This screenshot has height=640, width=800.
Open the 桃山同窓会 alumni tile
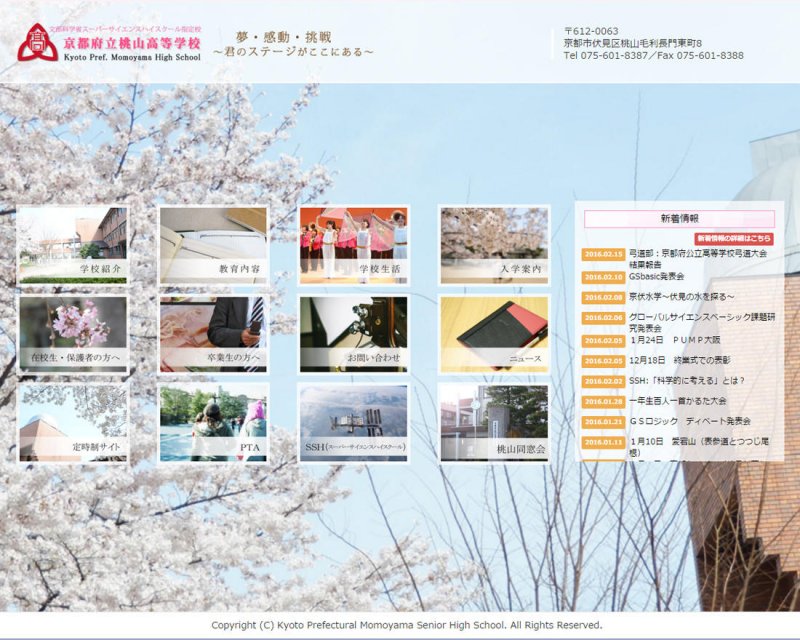pos(494,423)
